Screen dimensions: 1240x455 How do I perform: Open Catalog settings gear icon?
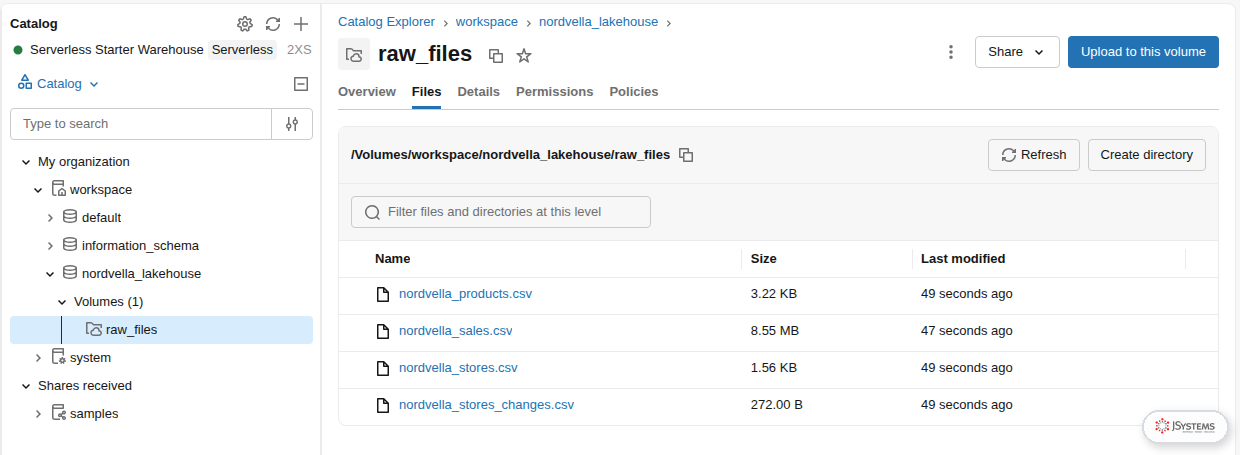coord(245,24)
